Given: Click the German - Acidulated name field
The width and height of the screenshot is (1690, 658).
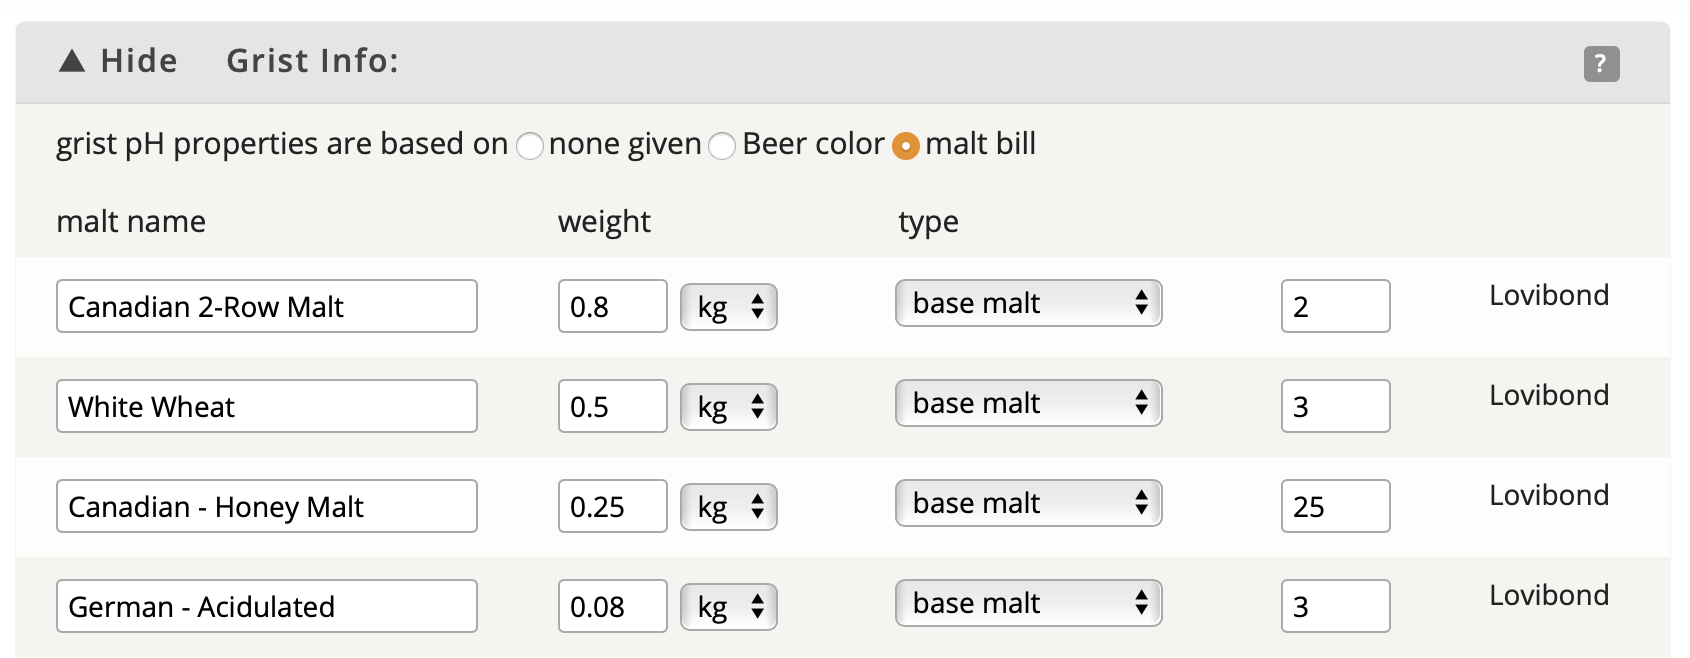Looking at the screenshot, I should point(267,606).
